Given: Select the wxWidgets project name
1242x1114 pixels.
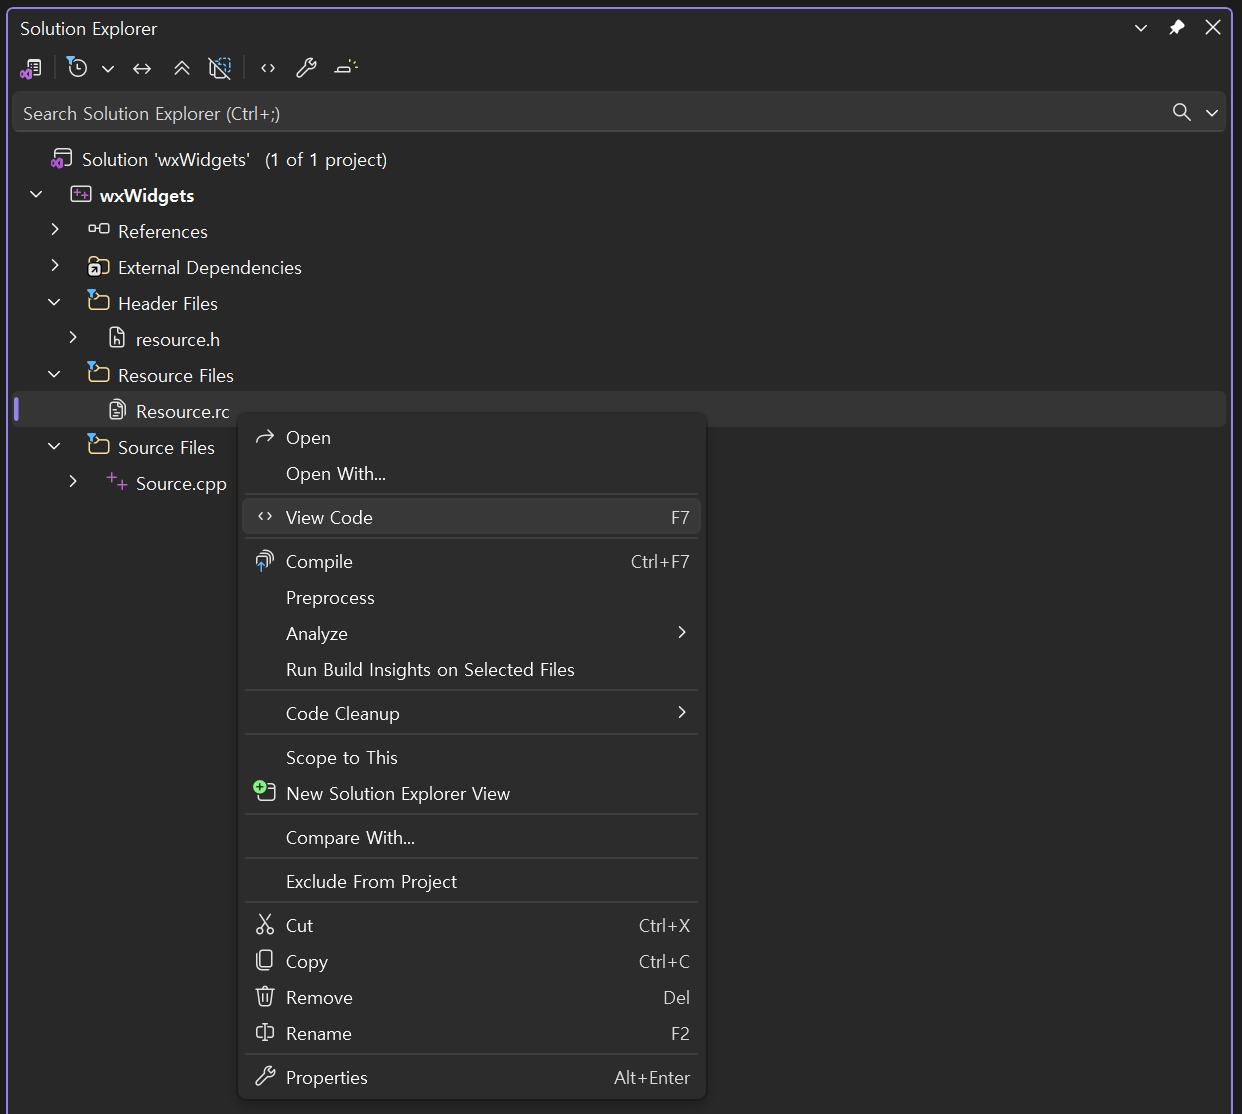Looking at the screenshot, I should 147,196.
